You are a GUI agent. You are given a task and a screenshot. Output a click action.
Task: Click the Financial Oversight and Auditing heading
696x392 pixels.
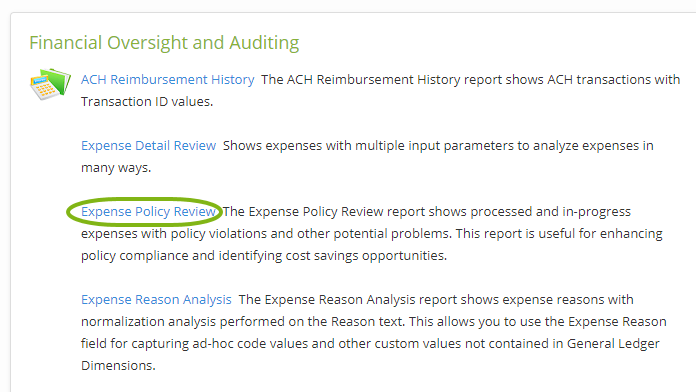click(x=164, y=43)
